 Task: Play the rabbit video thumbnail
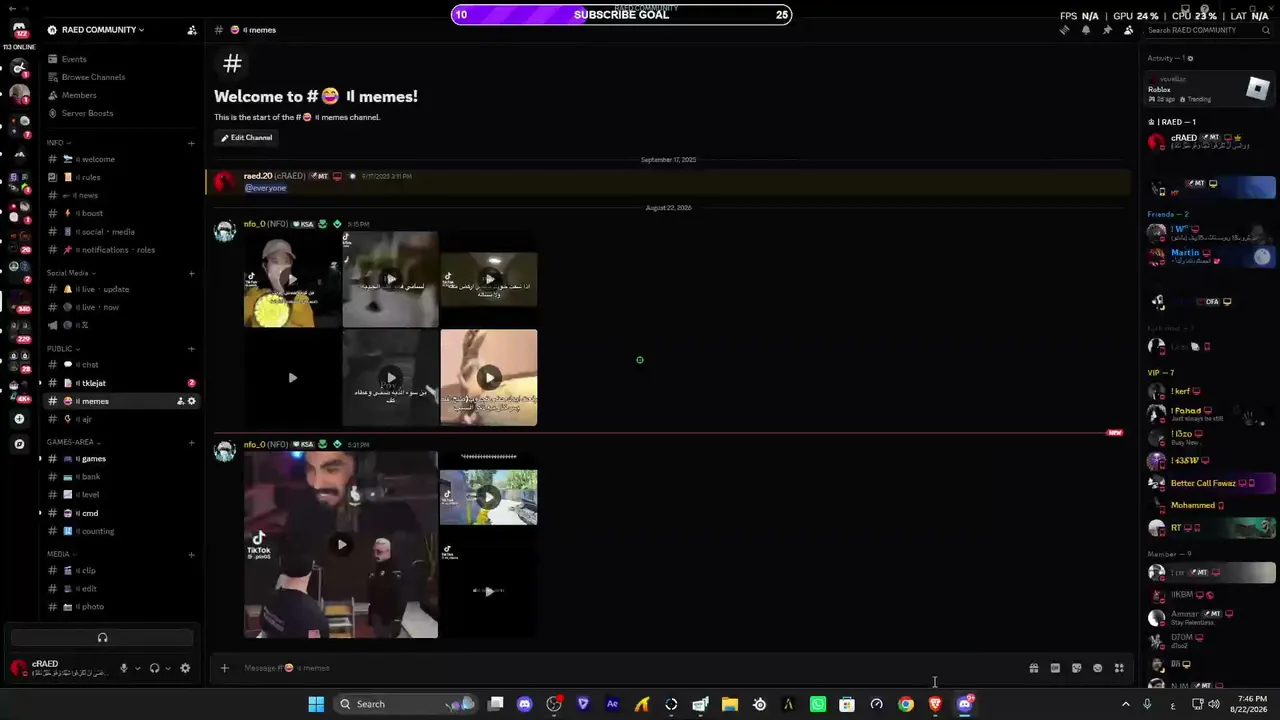489,378
